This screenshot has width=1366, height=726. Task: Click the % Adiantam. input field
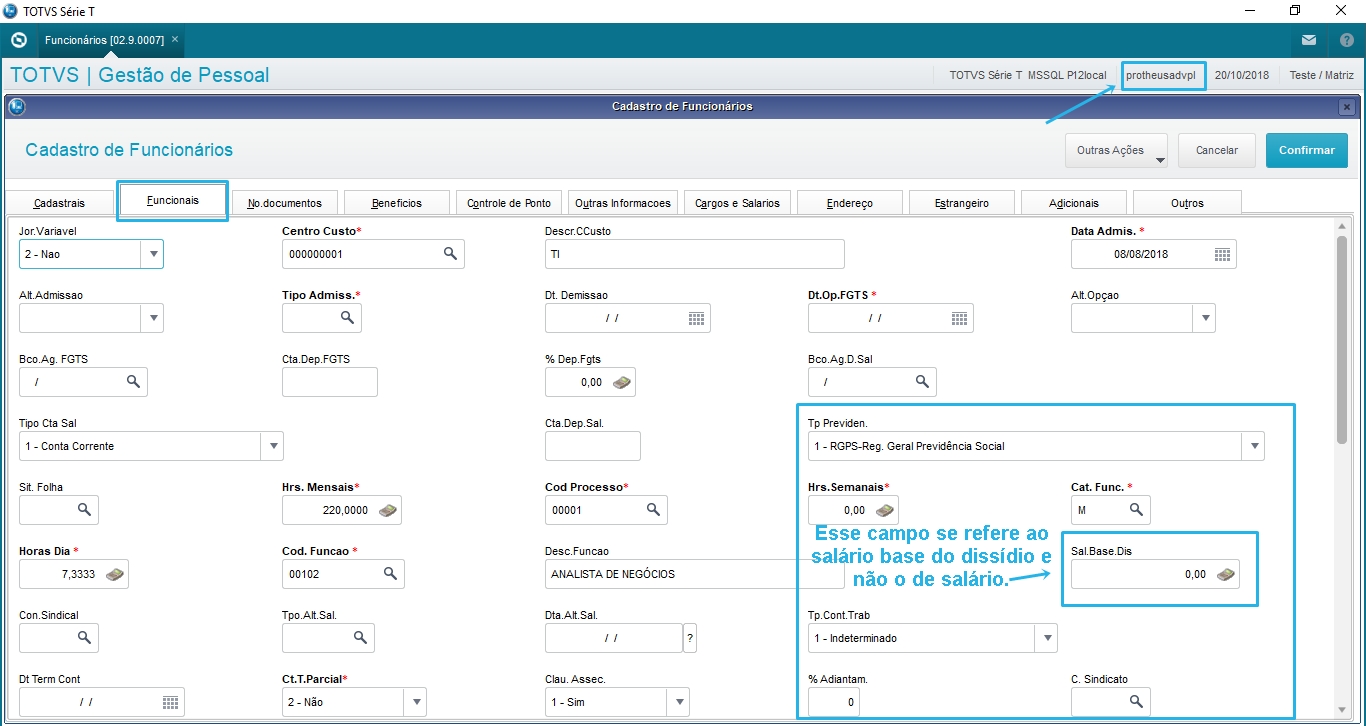coord(833,702)
